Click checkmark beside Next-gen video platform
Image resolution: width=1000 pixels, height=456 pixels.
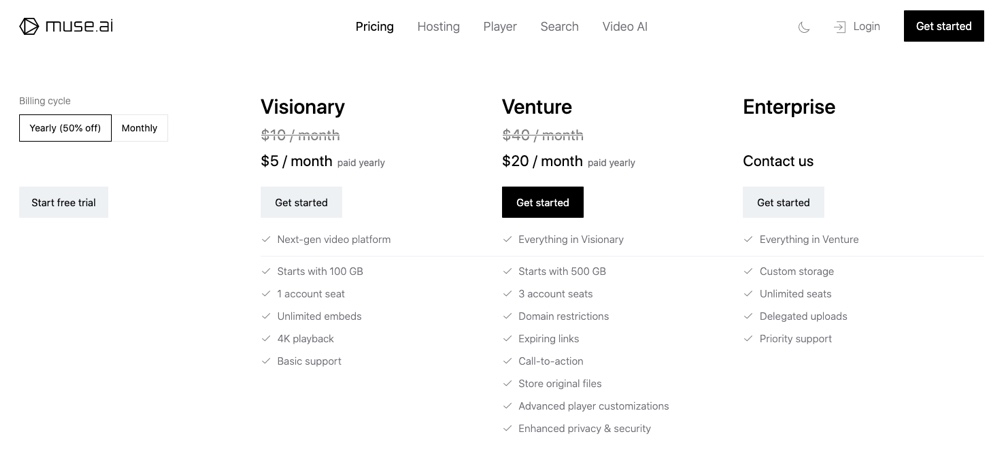point(266,239)
